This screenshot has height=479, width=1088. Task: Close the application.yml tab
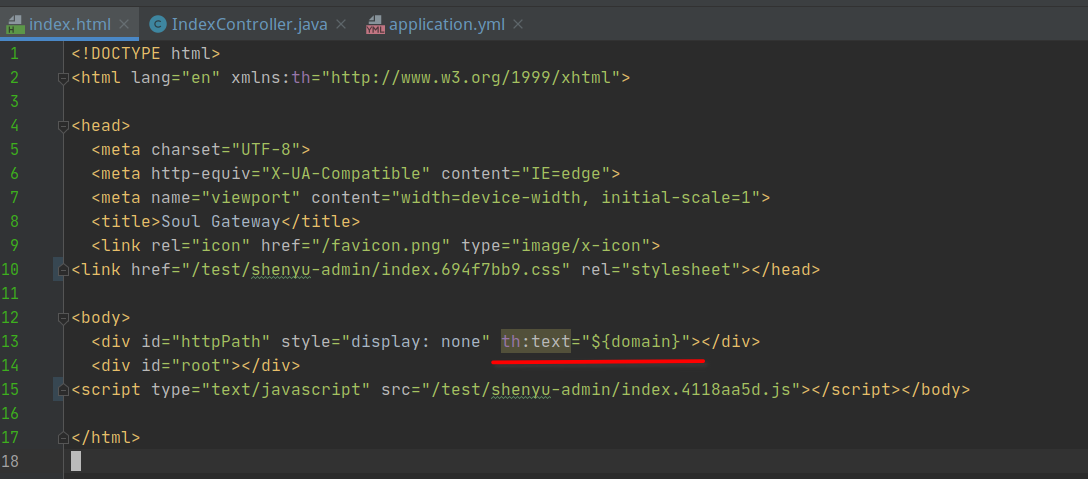(517, 25)
